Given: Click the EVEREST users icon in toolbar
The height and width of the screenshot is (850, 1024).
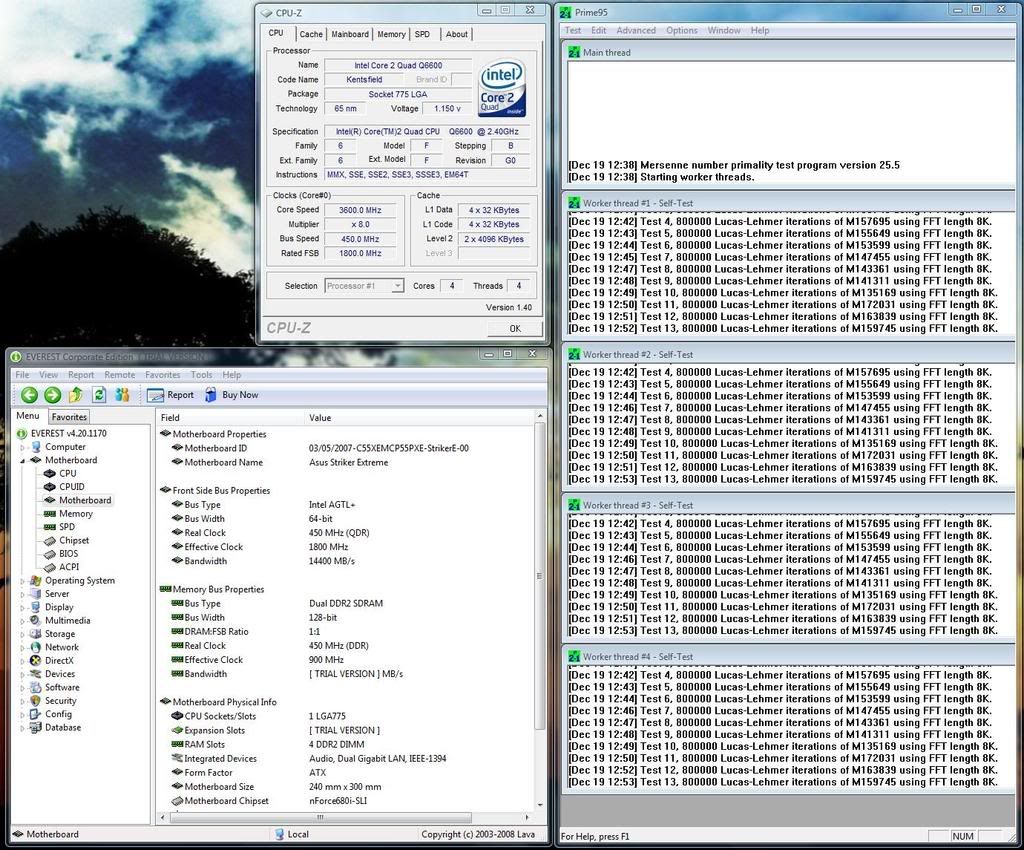Looking at the screenshot, I should tap(122, 394).
